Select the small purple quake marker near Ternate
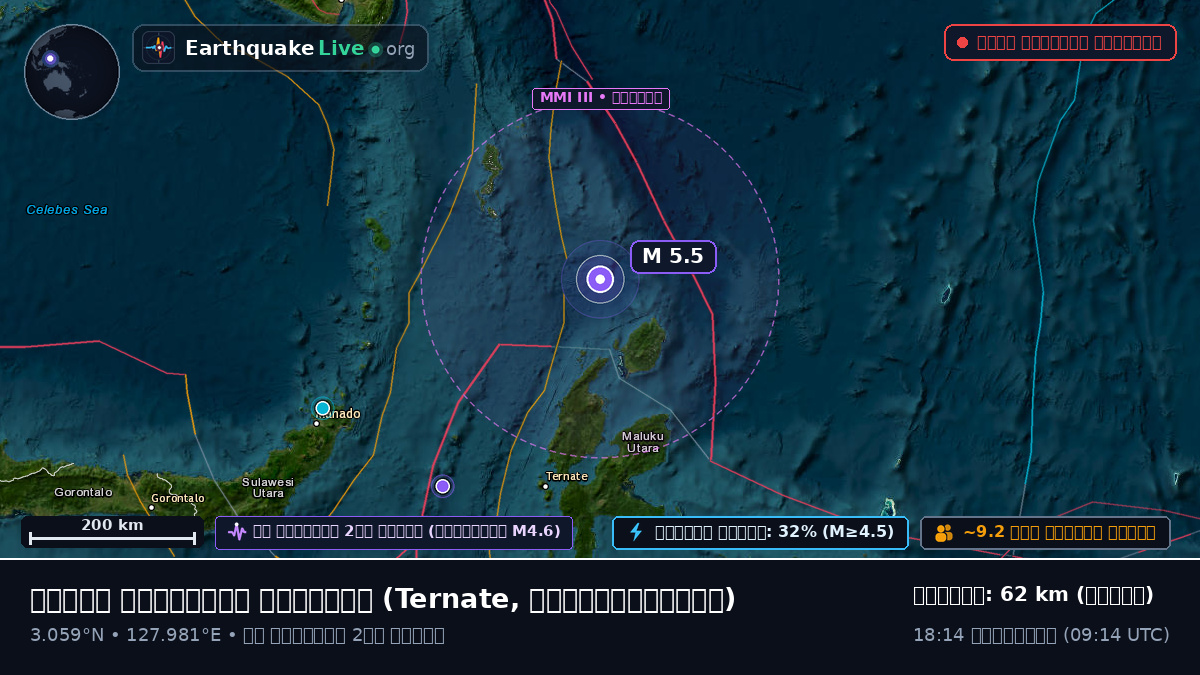Screen dimensions: 1200x675 pyautogui.click(x=442, y=486)
